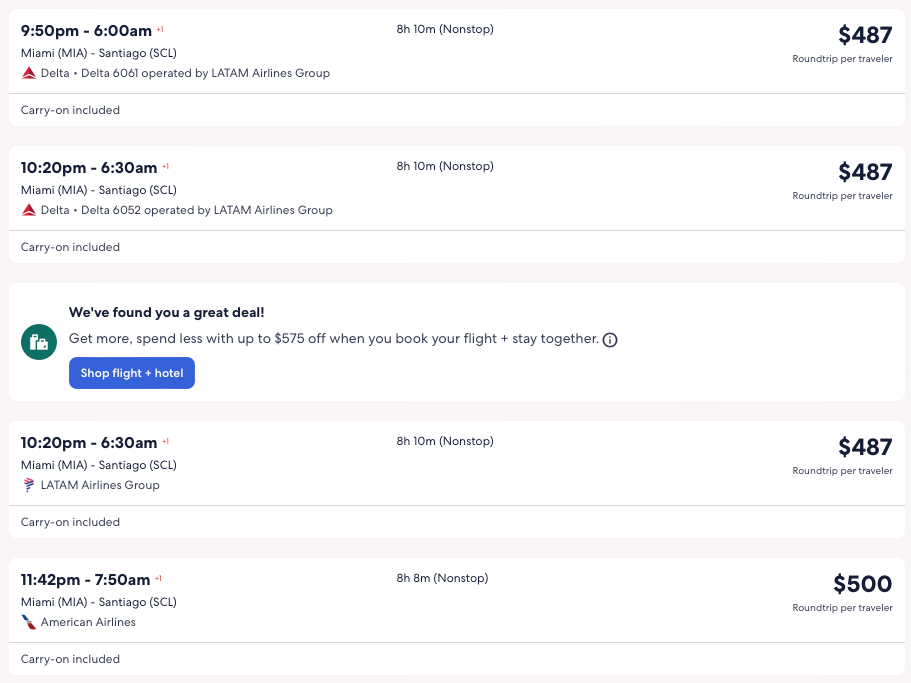Click the American Airlines logo icon
This screenshot has height=683, width=911.
(x=29, y=622)
